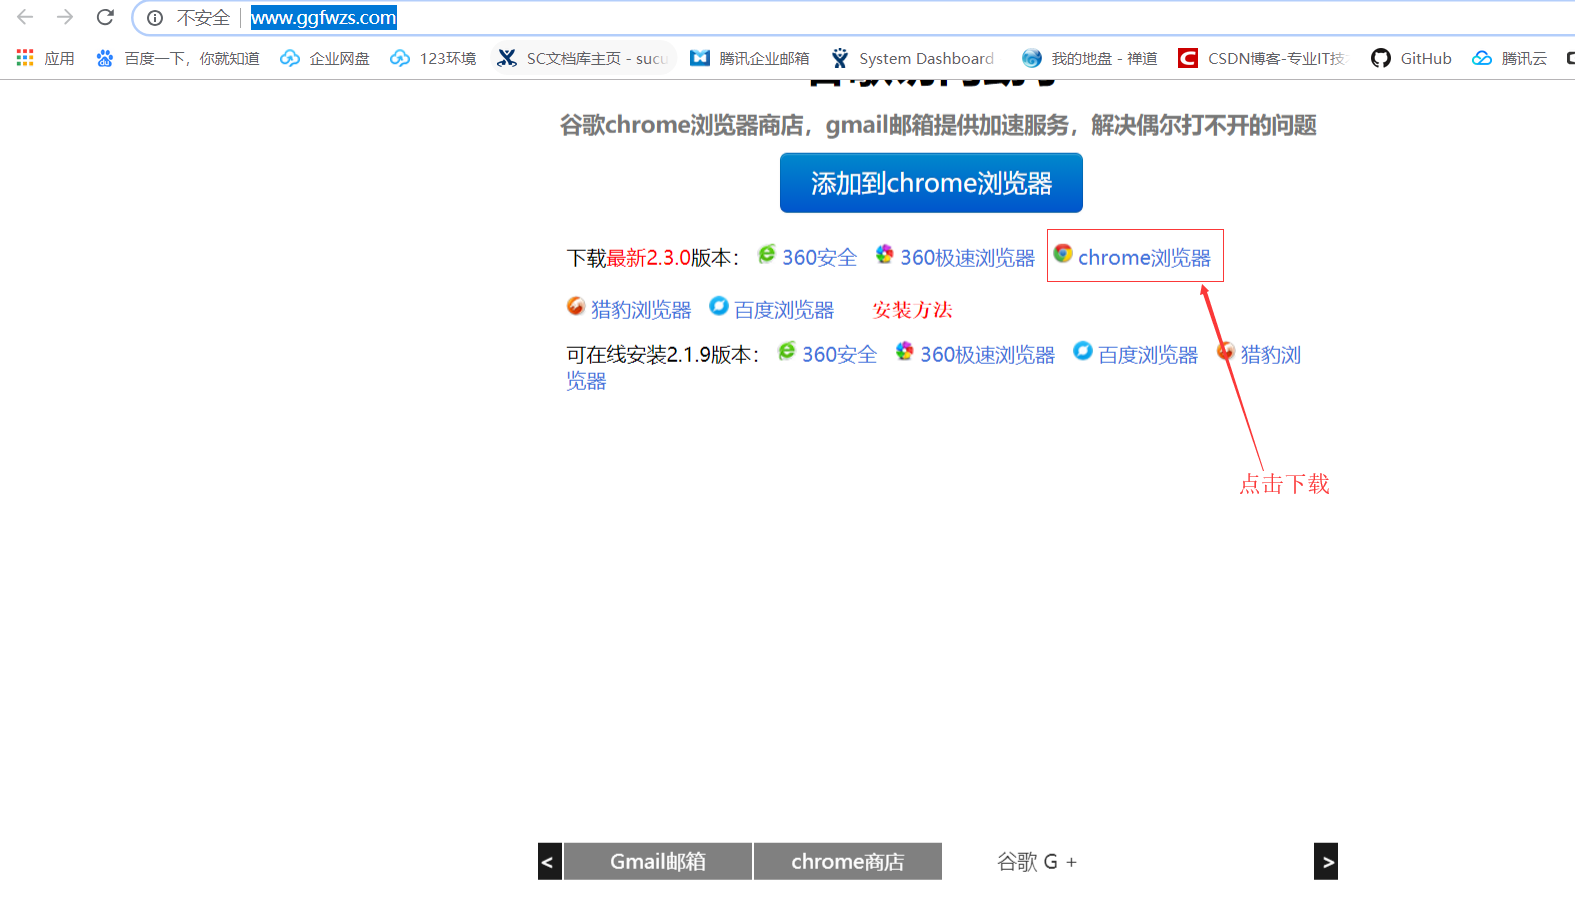Open the SC文档库主页 bookmark
1575x897 pixels.
click(583, 58)
